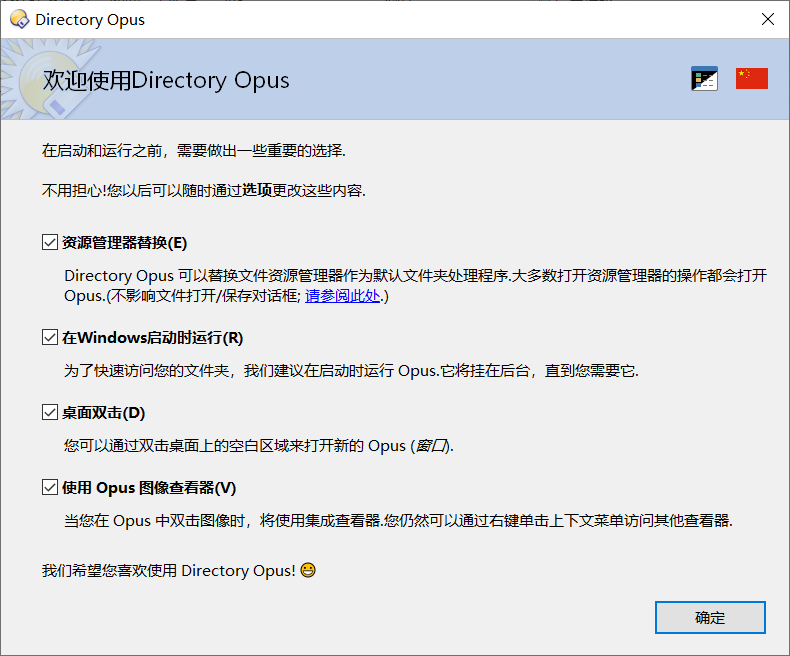The image size is (790, 656).
Task: Click the 欢迎使用Directory Opus heading
Action: 166,80
